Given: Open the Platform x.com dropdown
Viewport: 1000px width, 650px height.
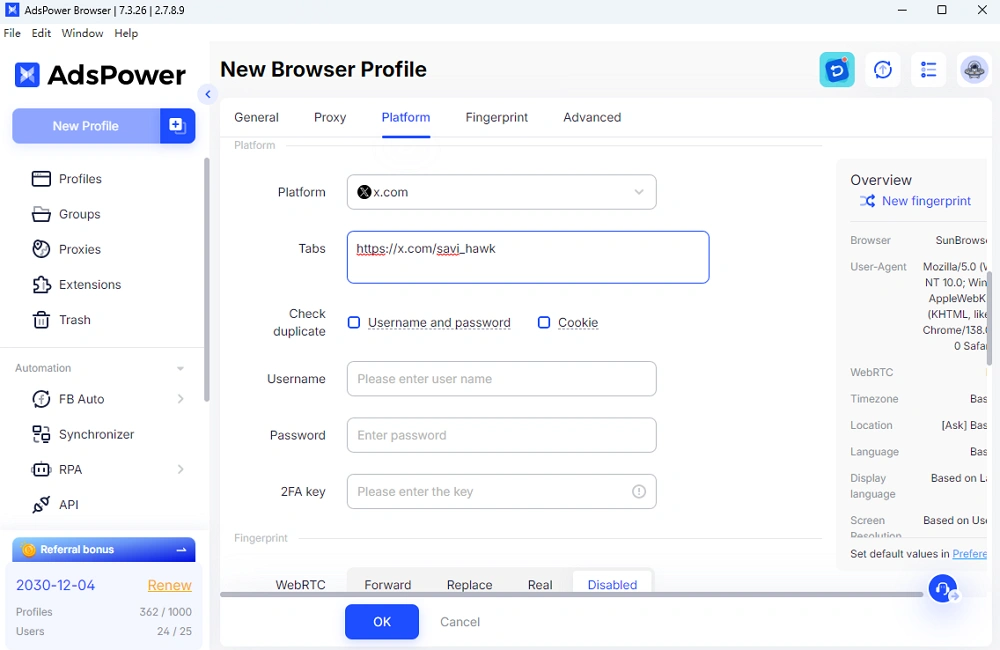Looking at the screenshot, I should pos(501,192).
